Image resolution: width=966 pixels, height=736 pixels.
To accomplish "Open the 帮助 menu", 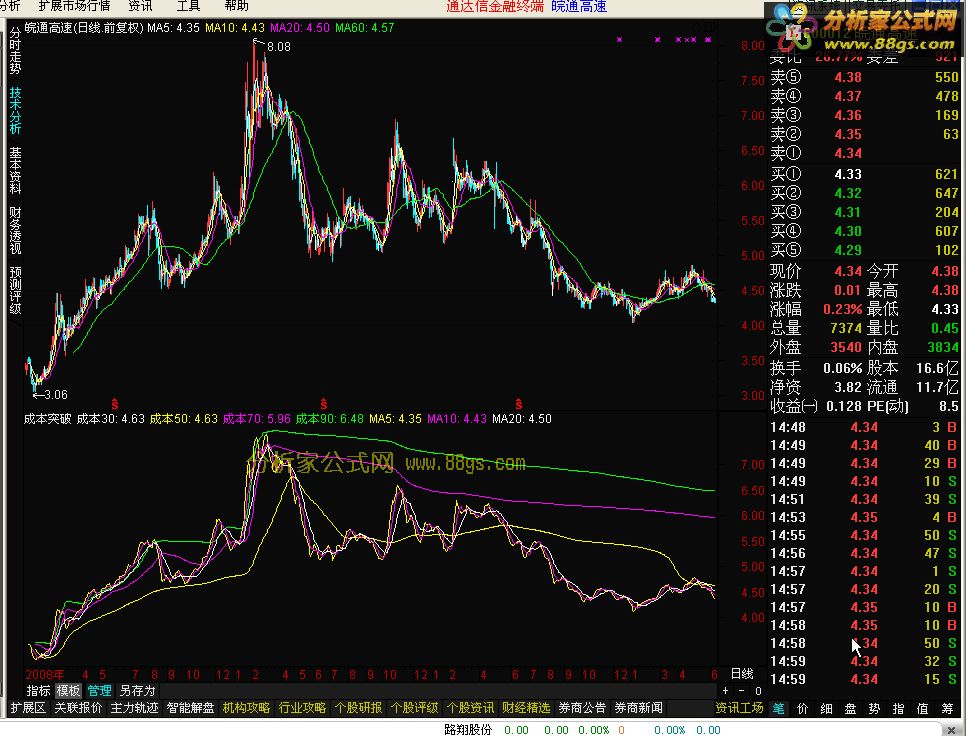I will (x=237, y=6).
